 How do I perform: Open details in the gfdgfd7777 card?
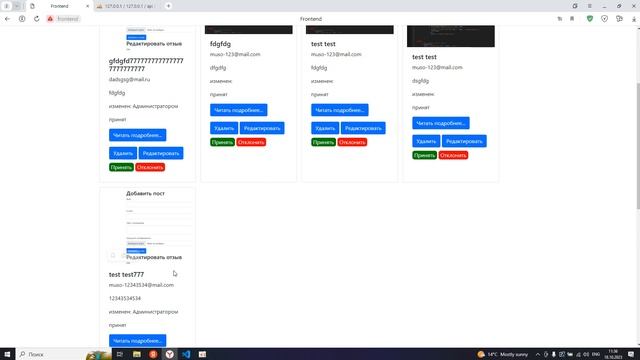click(x=138, y=135)
